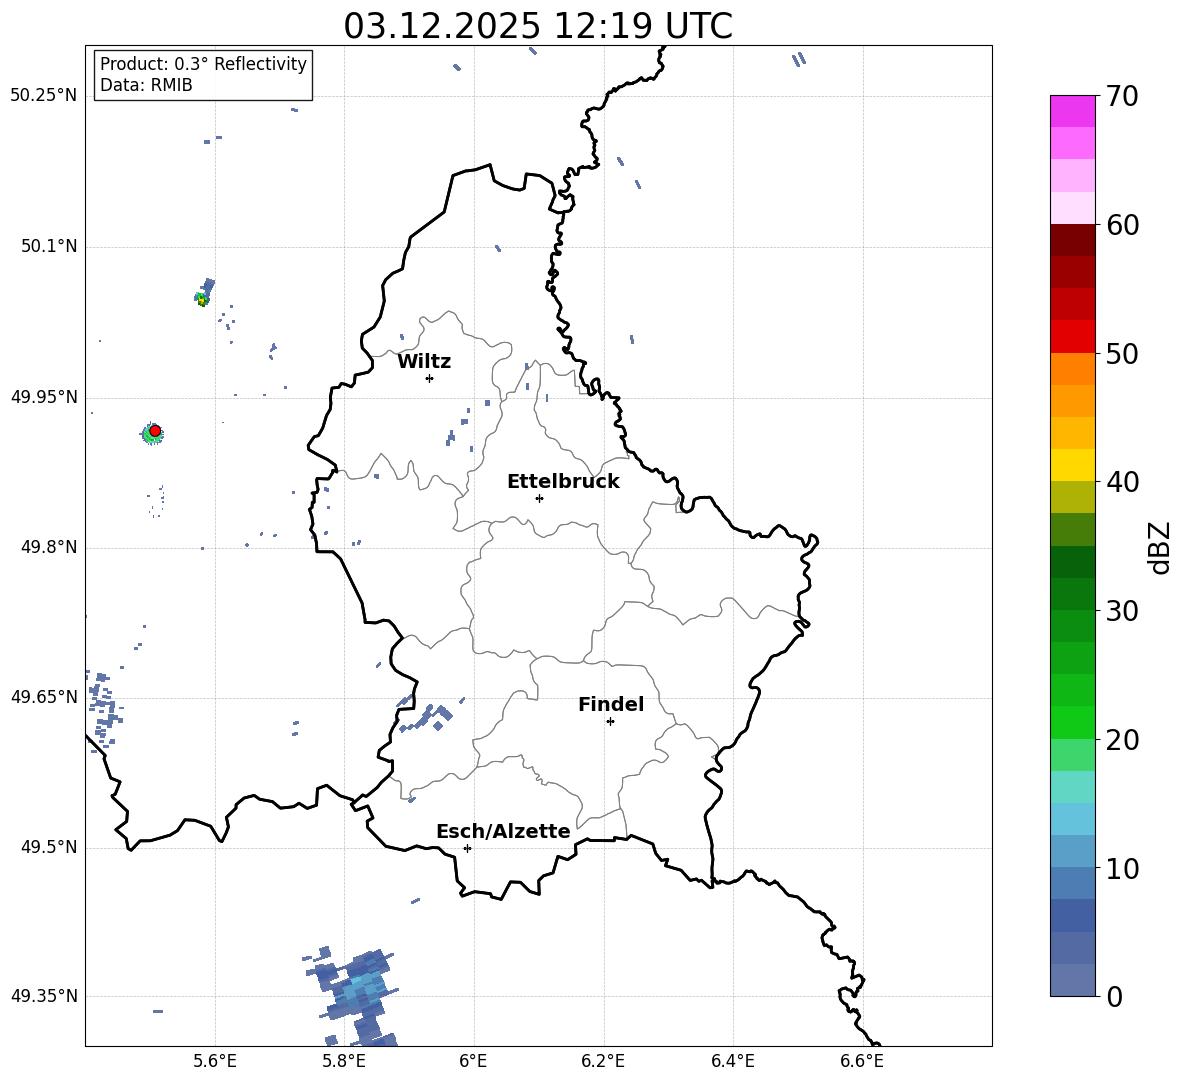1184x1081 pixels.
Task: Click the cross marker below Wiltz
Action: click(429, 378)
